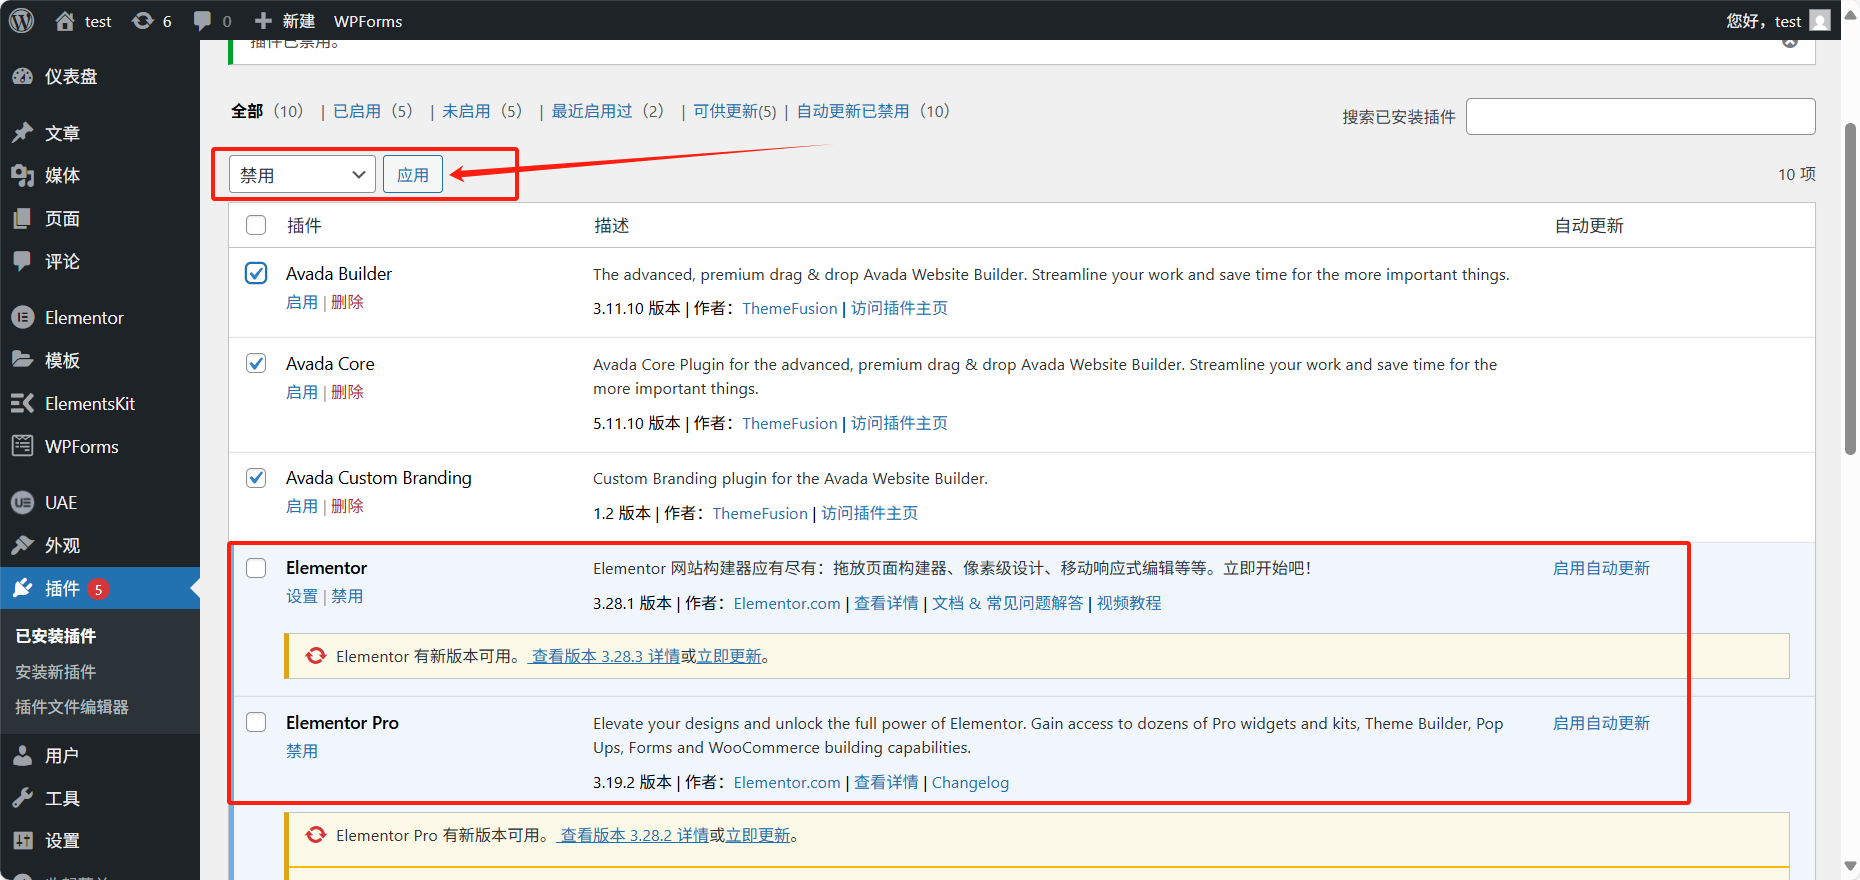Viewport: 1860px width, 880px height.
Task: Expand the 新建 menu in admin bar
Action: pyautogui.click(x=285, y=21)
